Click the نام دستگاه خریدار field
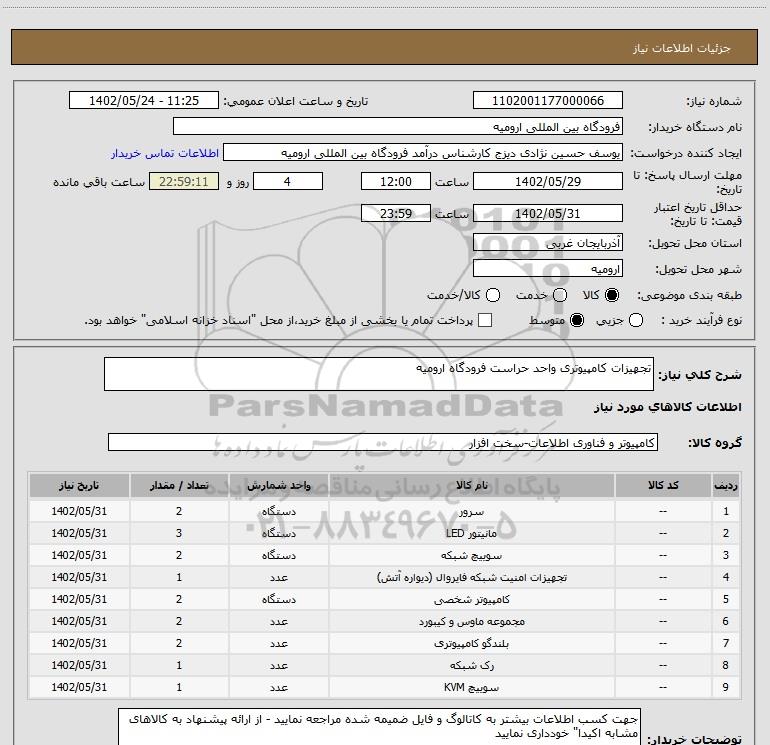Screen dimensions: 770x745 (397, 128)
